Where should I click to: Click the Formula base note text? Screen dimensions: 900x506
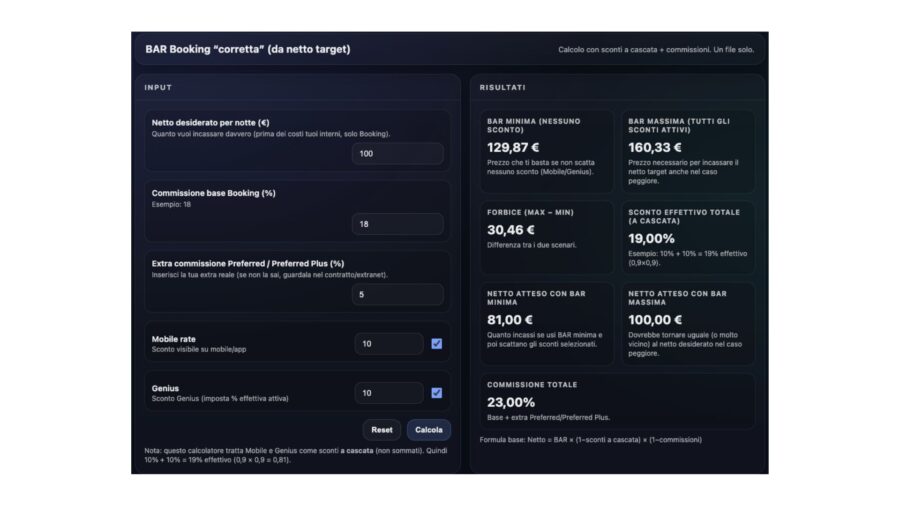tap(590, 439)
